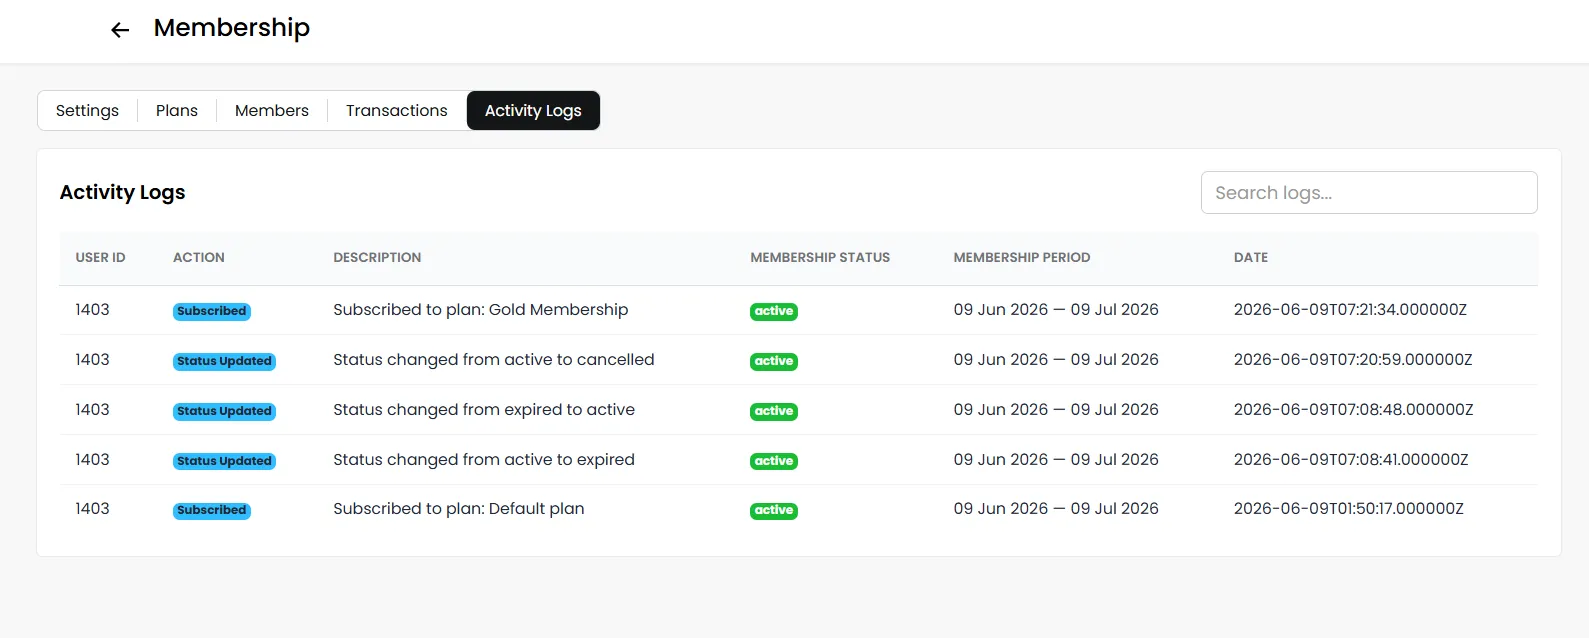Select 'Status changed from active to cancelled' text
The width and height of the screenshot is (1589, 638).
coord(494,360)
